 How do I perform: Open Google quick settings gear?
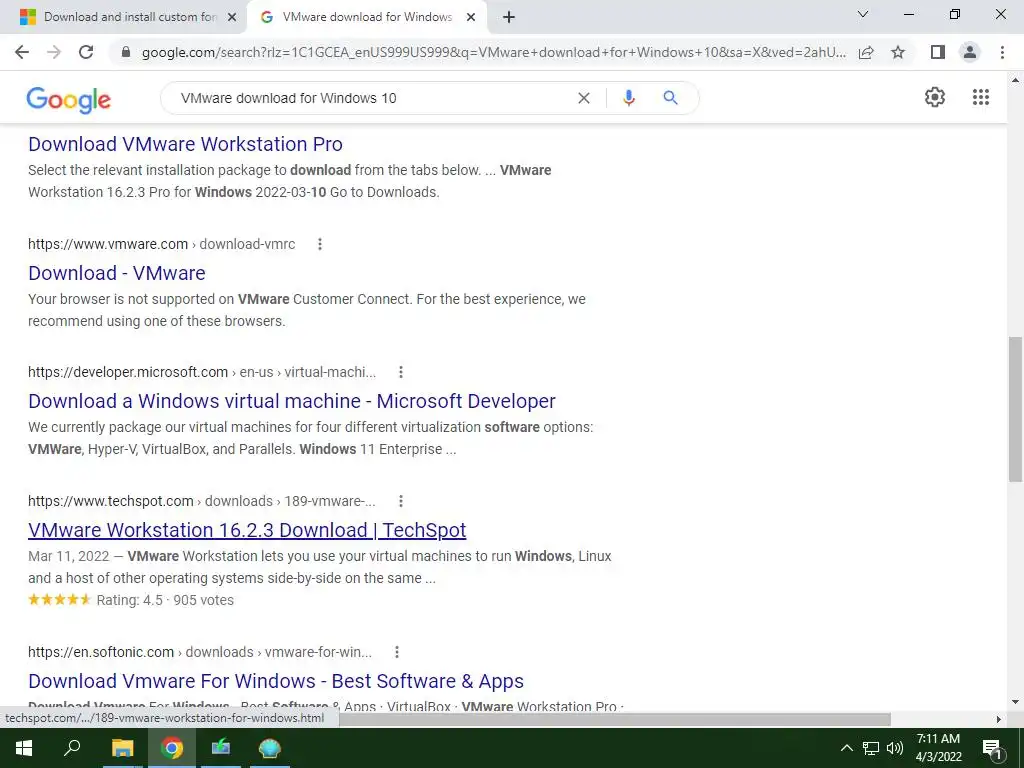point(935,97)
